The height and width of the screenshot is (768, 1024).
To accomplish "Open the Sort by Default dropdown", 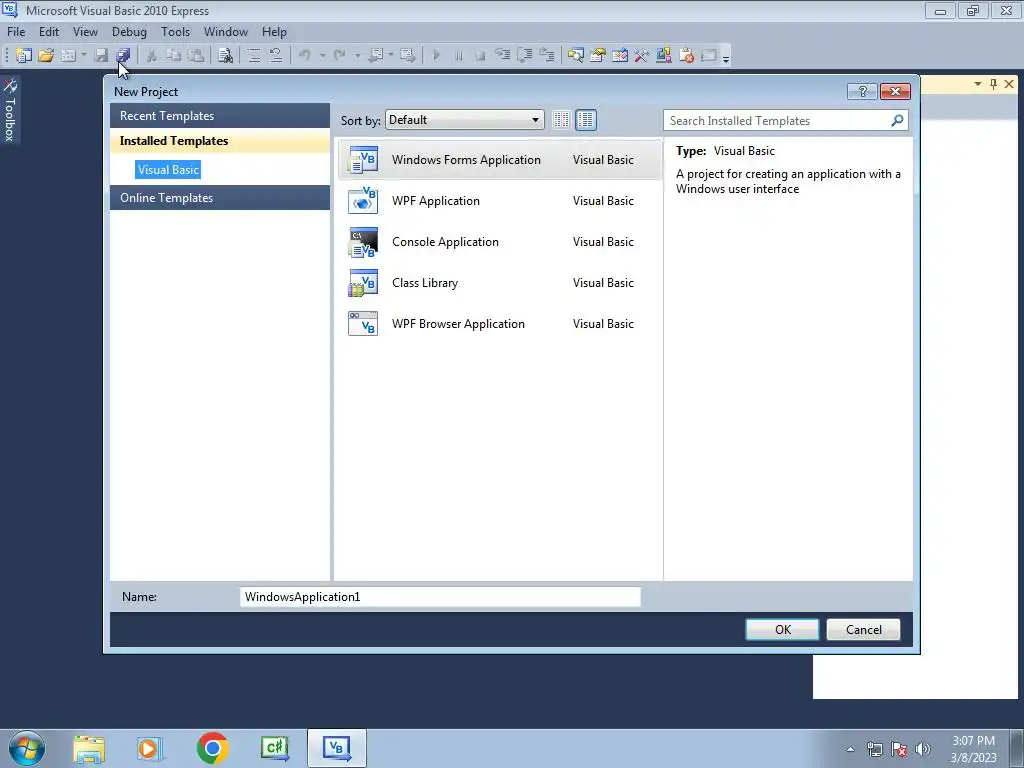I will (464, 120).
